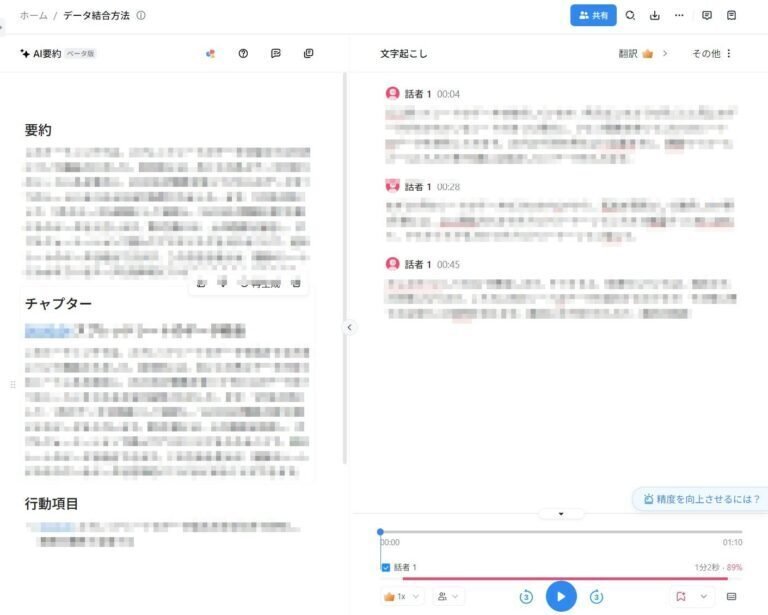Click the 要約 section heading

pyautogui.click(x=38, y=130)
